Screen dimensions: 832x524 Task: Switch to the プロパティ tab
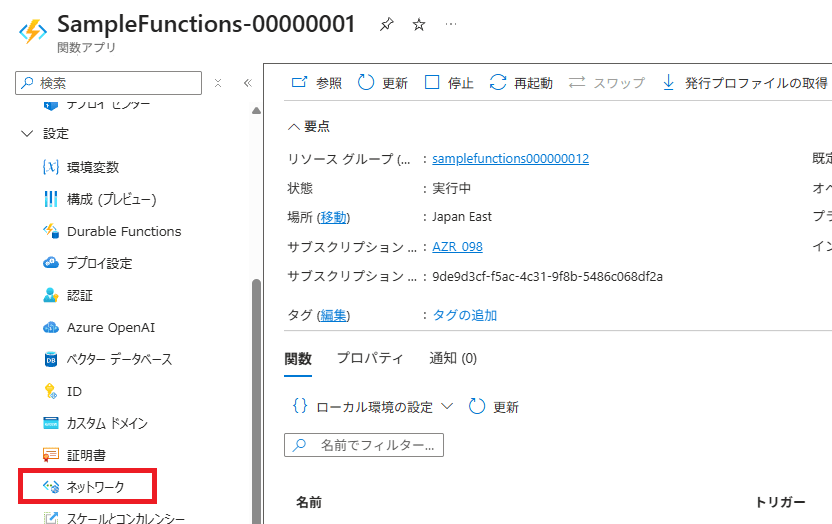pos(369,358)
